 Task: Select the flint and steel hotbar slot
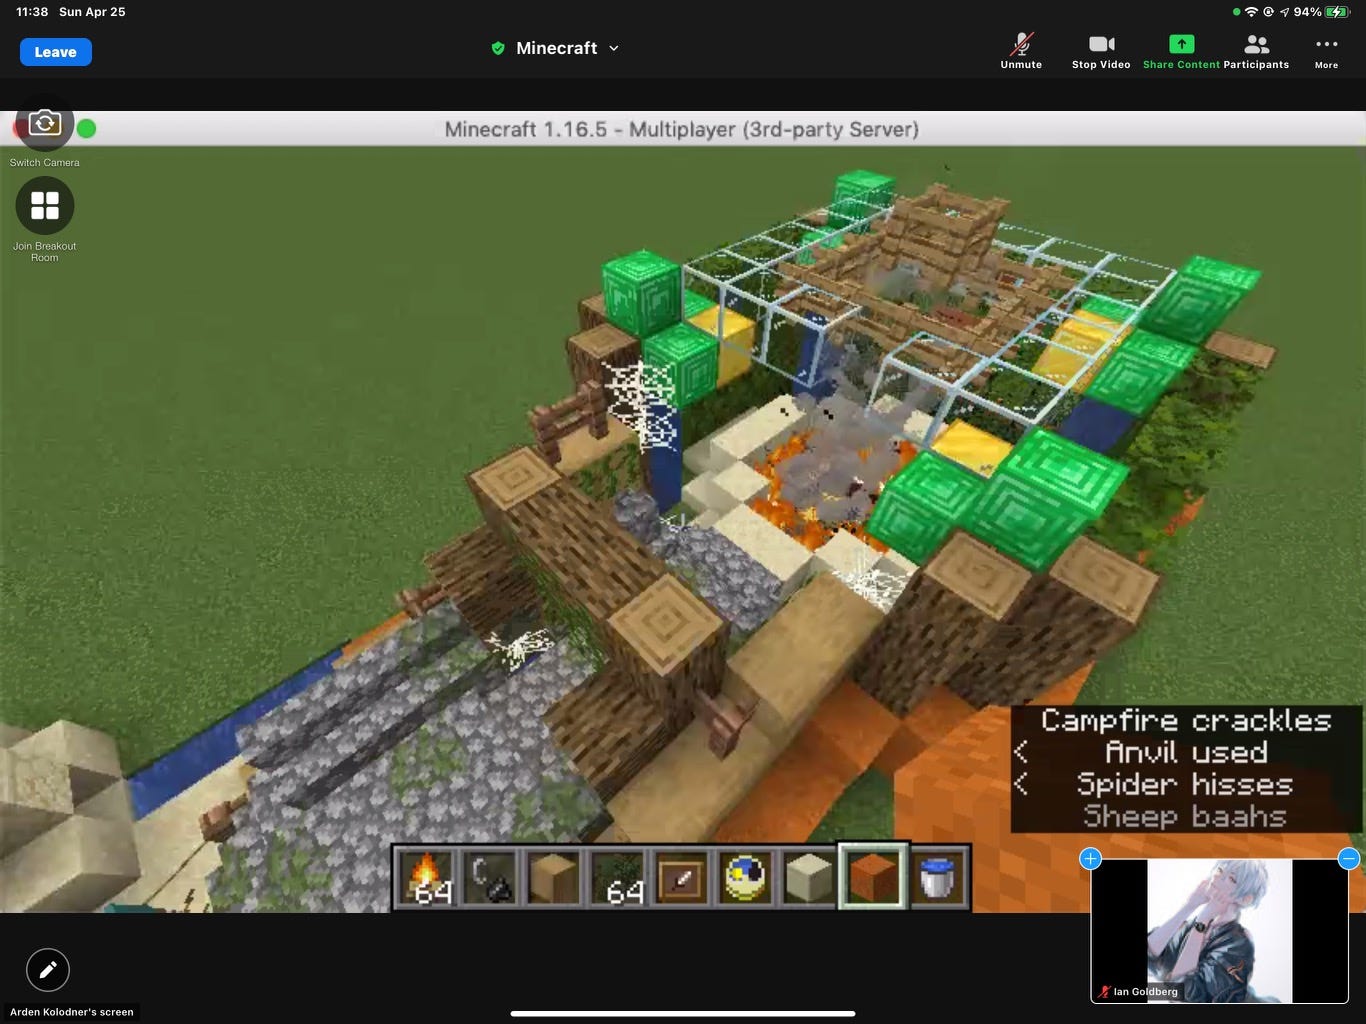tap(489, 878)
